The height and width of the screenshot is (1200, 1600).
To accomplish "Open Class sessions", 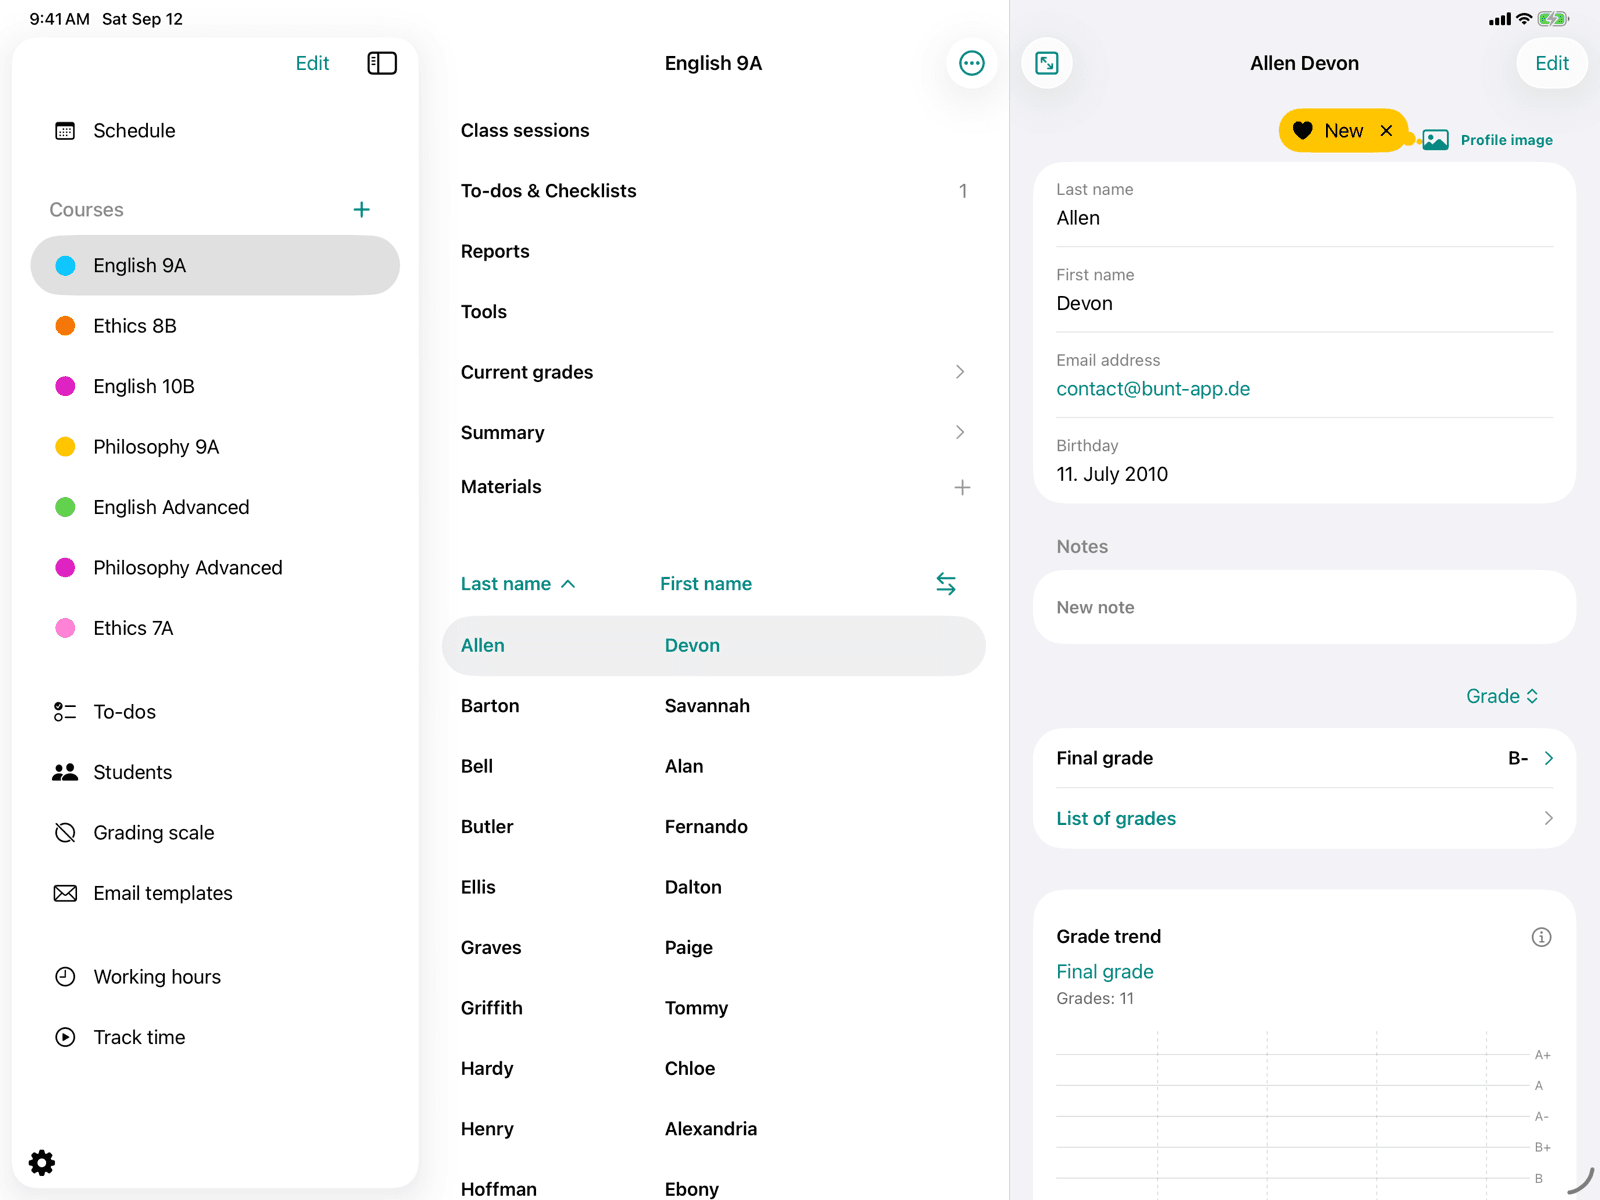I will [714, 131].
